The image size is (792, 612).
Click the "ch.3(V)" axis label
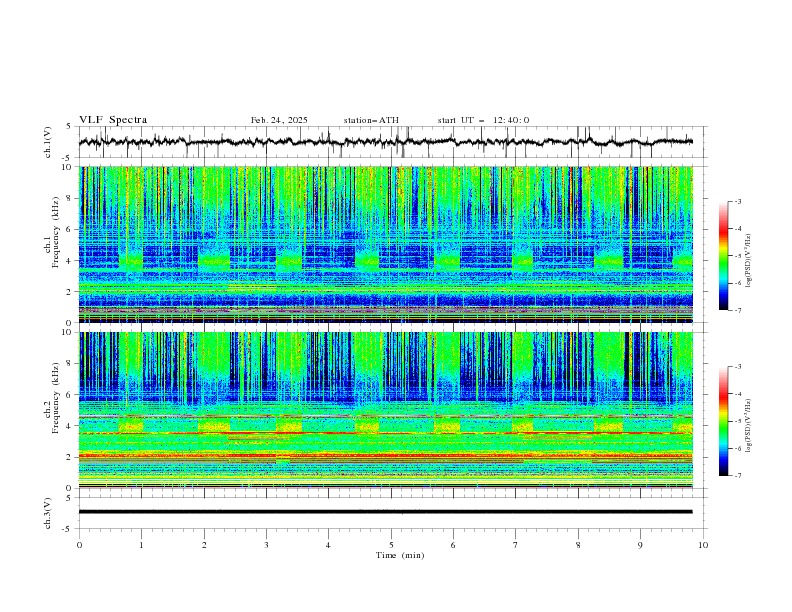coord(48,513)
